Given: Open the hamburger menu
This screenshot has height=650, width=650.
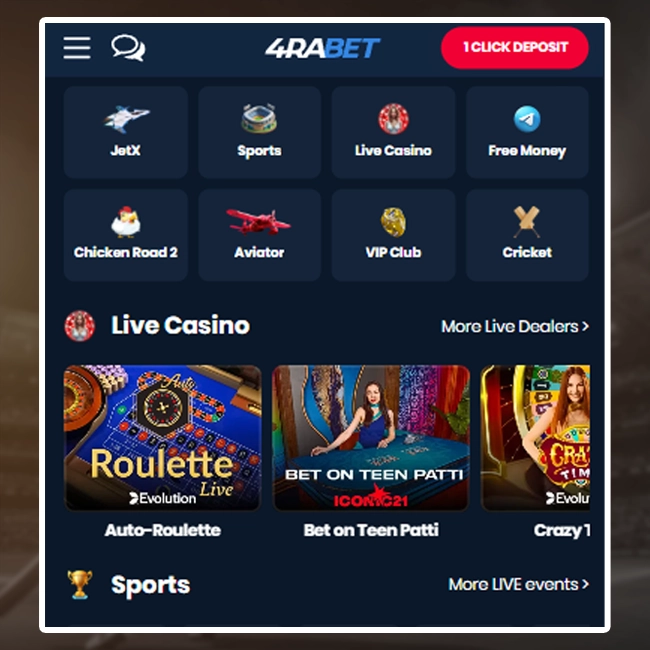Looking at the screenshot, I should tap(77, 48).
